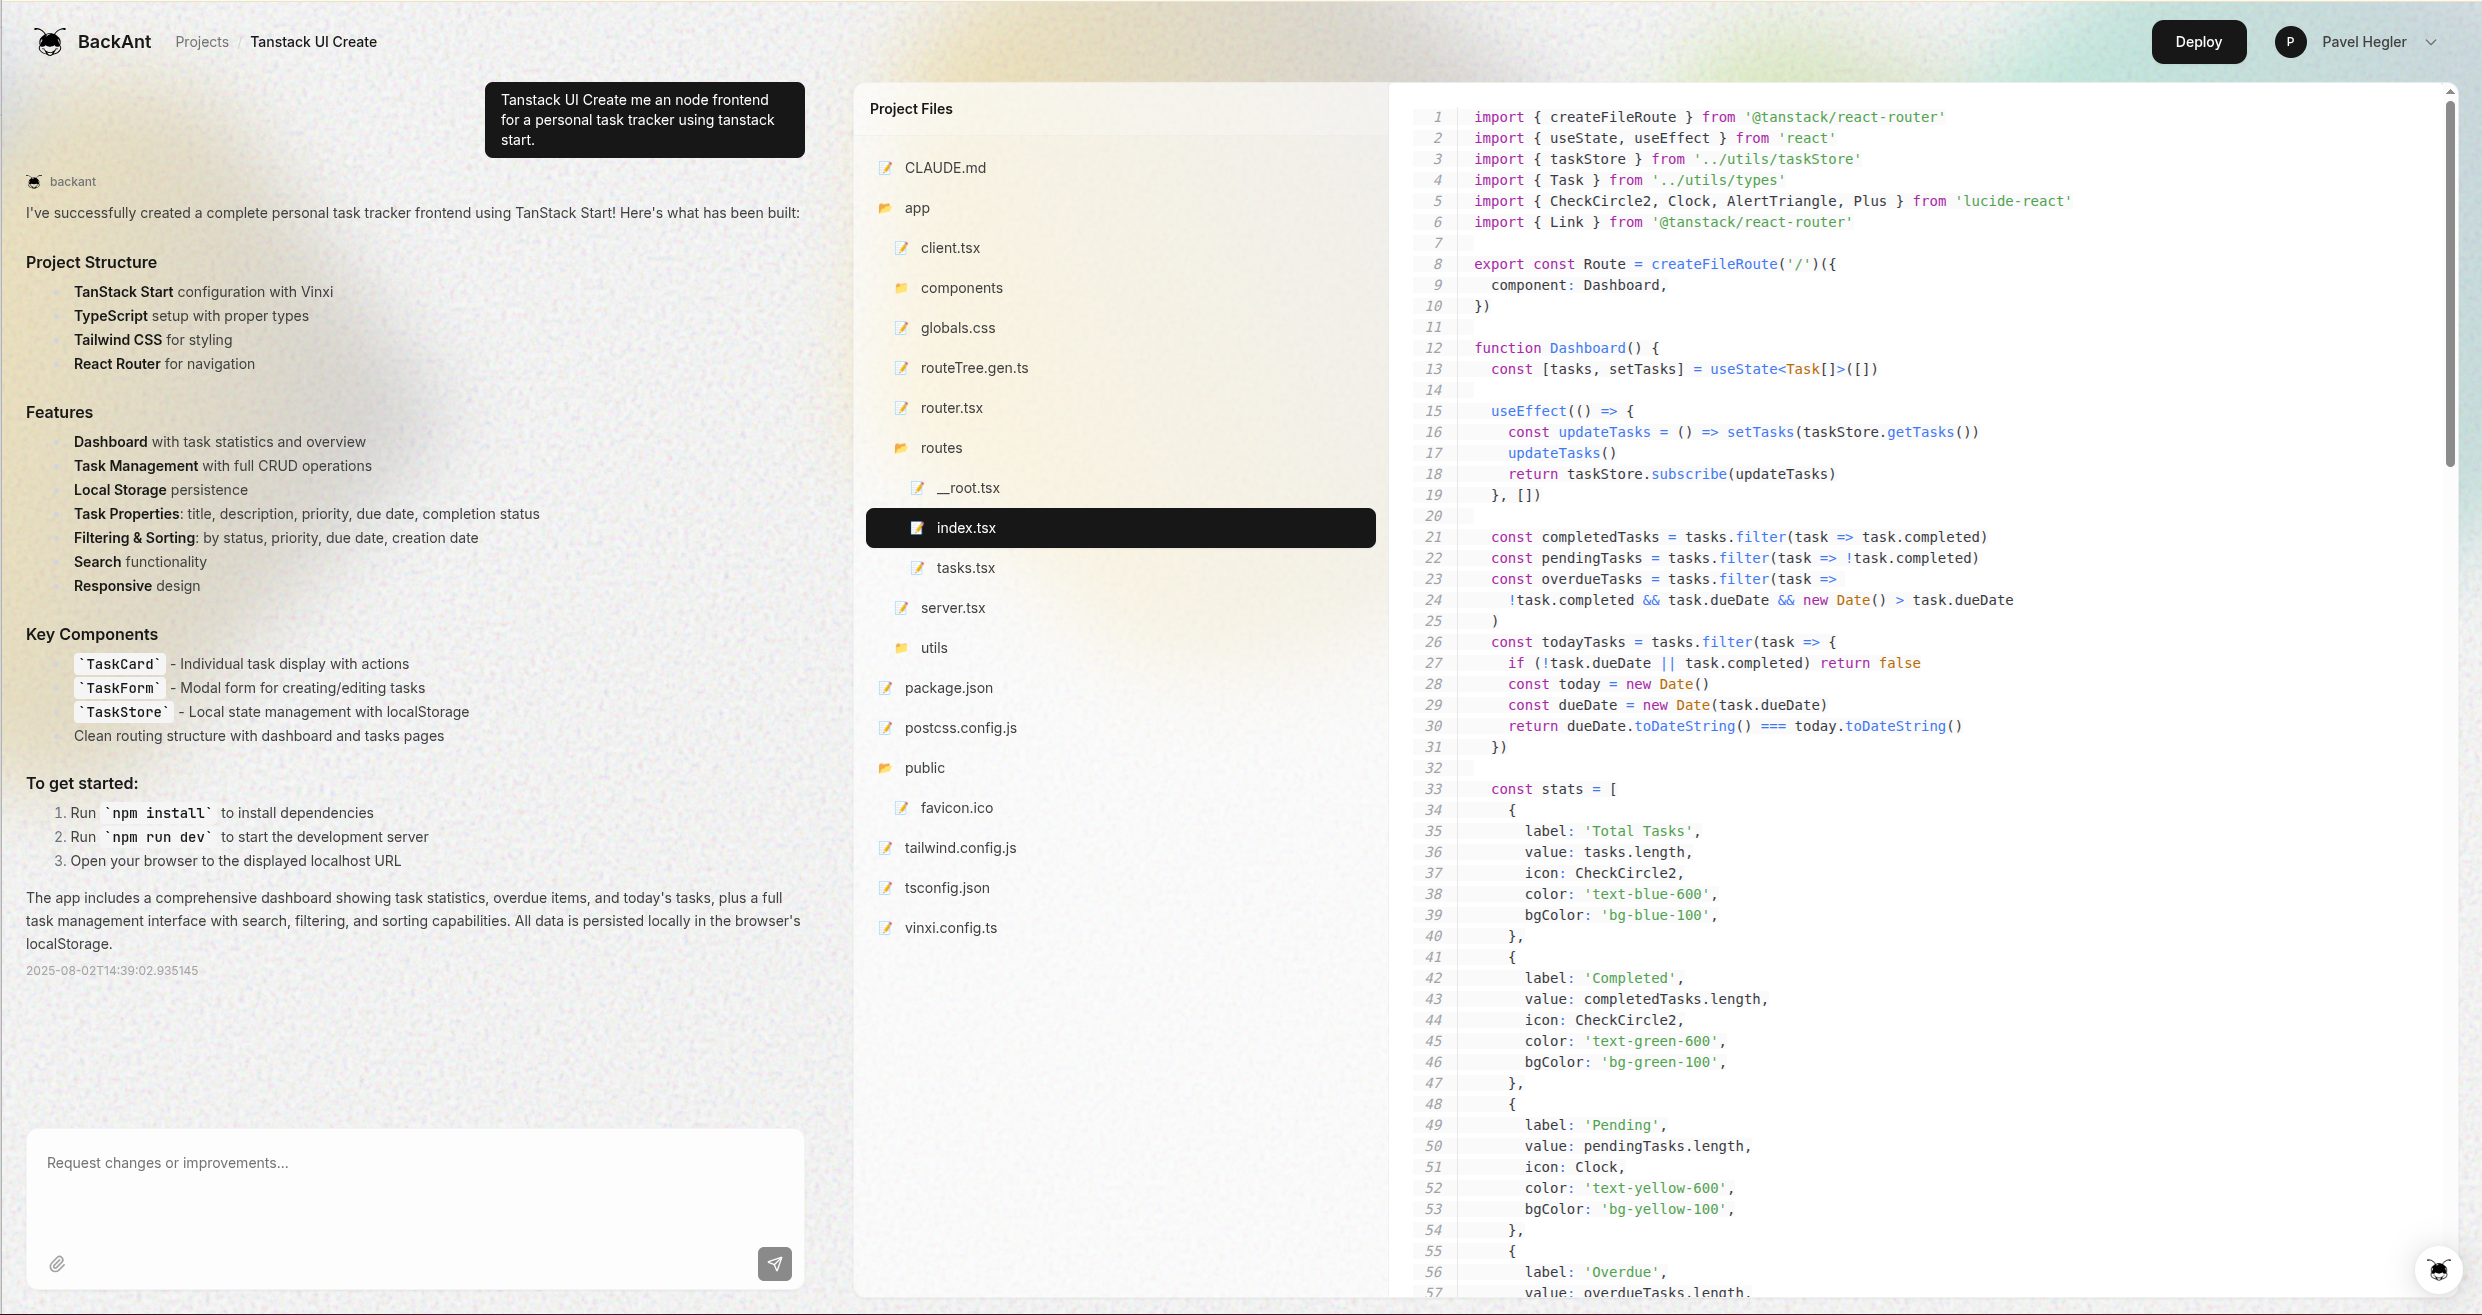Collapse the routes folder

[x=1120, y=448]
